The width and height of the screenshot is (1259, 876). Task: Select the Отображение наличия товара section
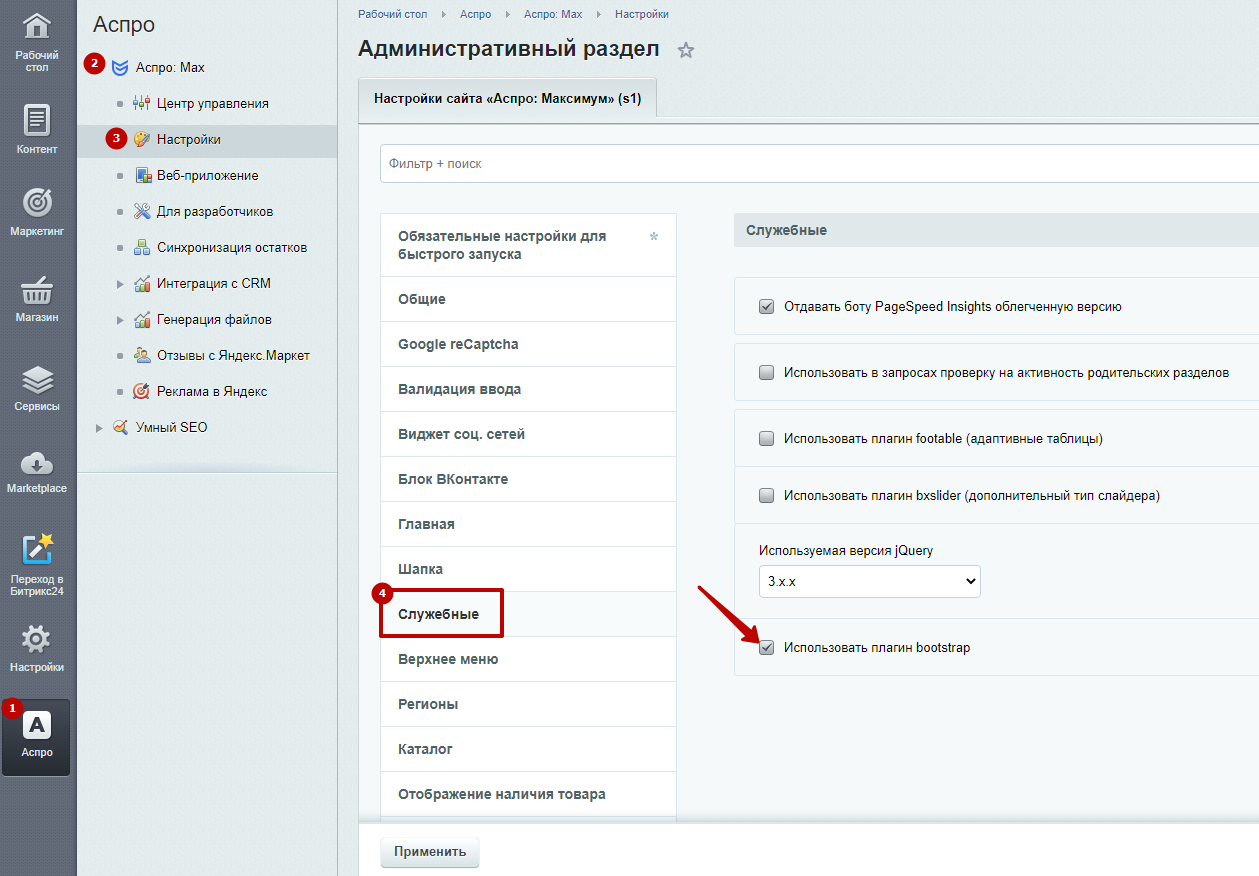(529, 794)
